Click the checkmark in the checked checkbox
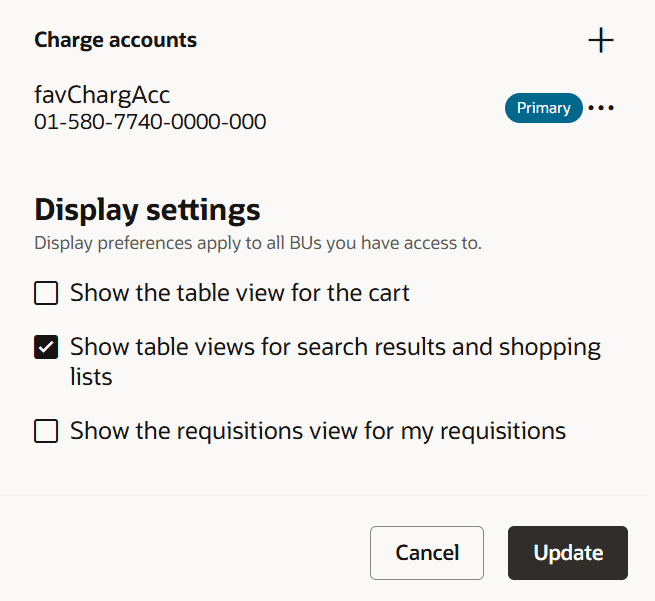This screenshot has height=601, width=655. click(x=46, y=347)
